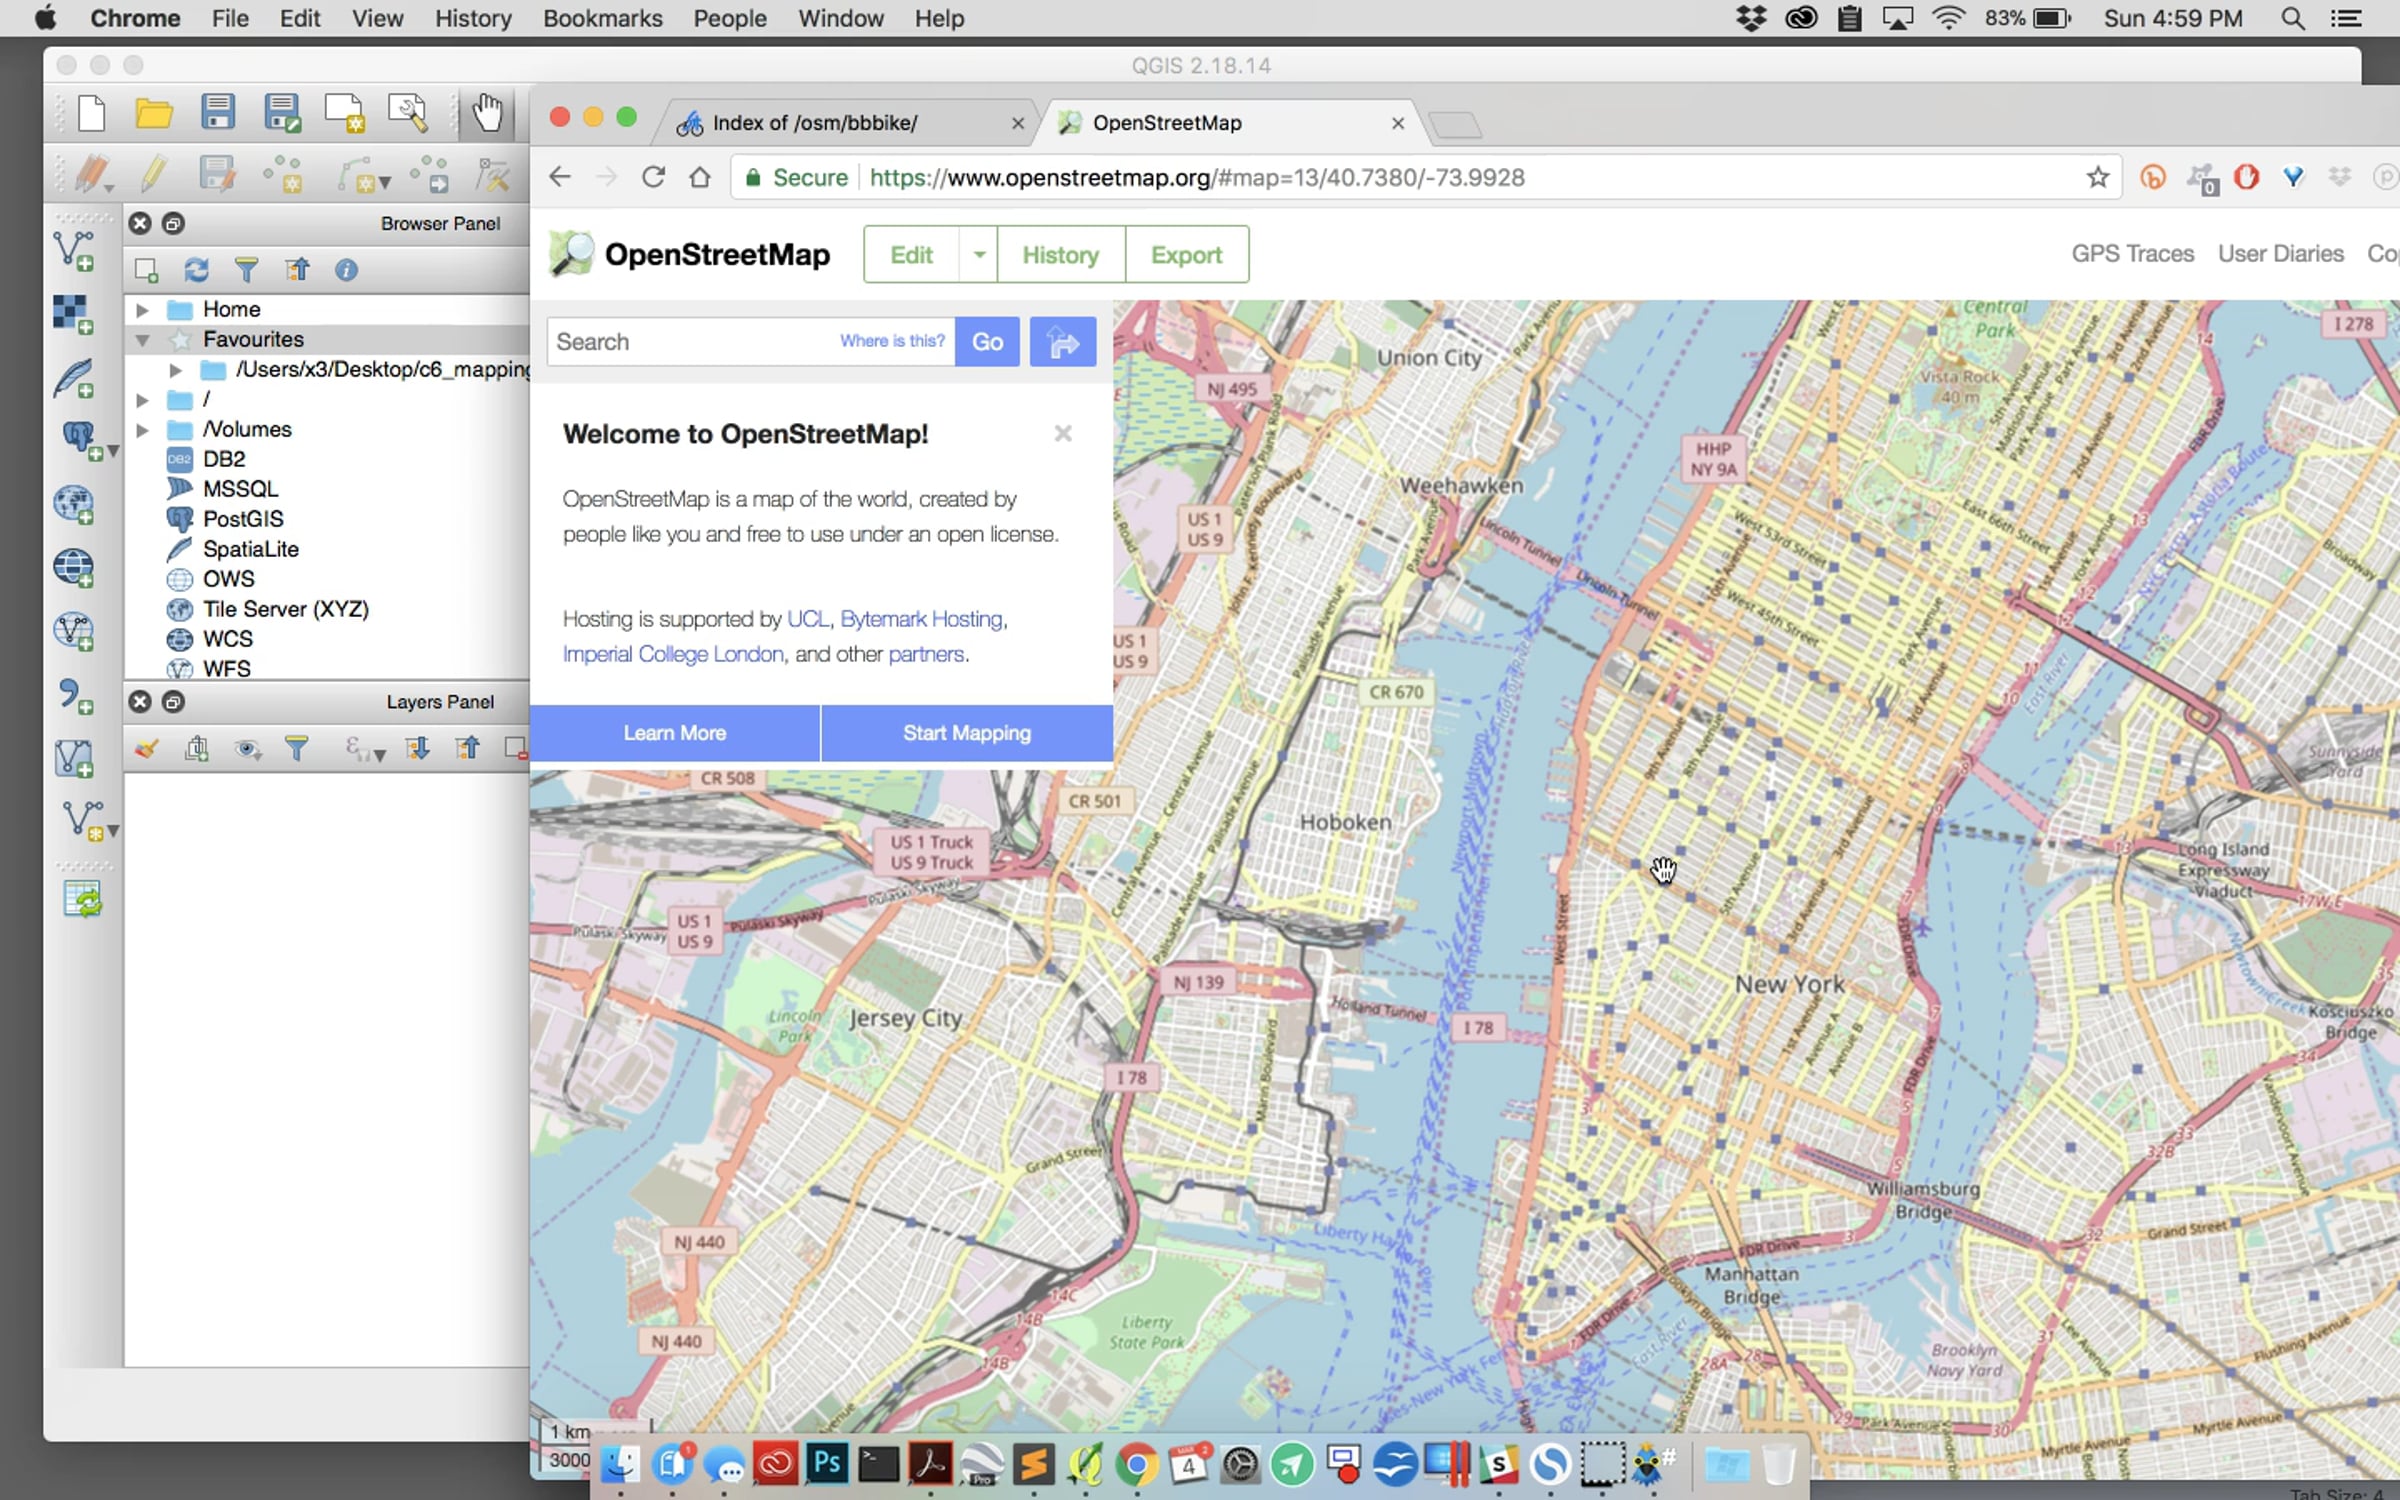The width and height of the screenshot is (2400, 1500).
Task: Collapse the Favourites tree node
Action: (x=142, y=340)
